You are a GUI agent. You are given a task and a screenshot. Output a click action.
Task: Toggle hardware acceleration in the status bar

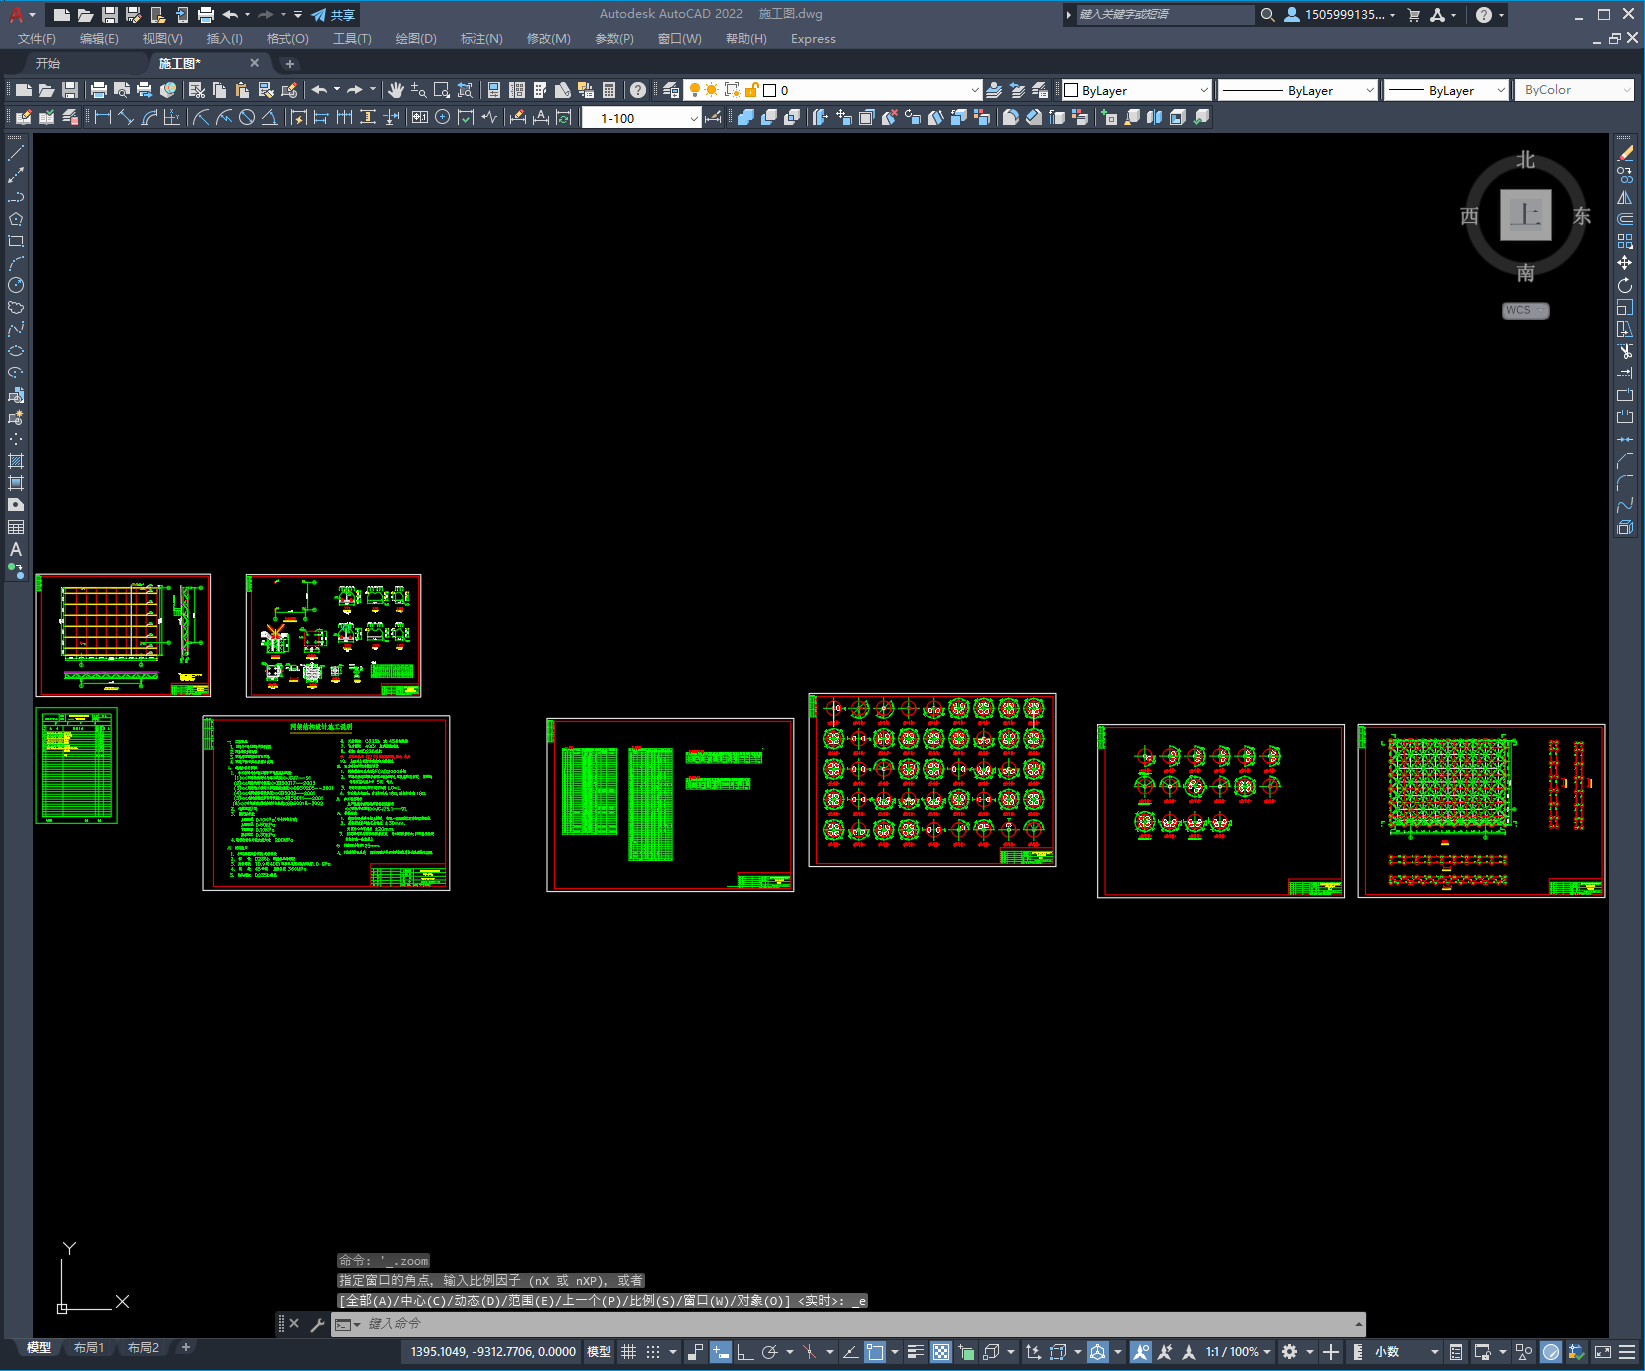click(1551, 1352)
